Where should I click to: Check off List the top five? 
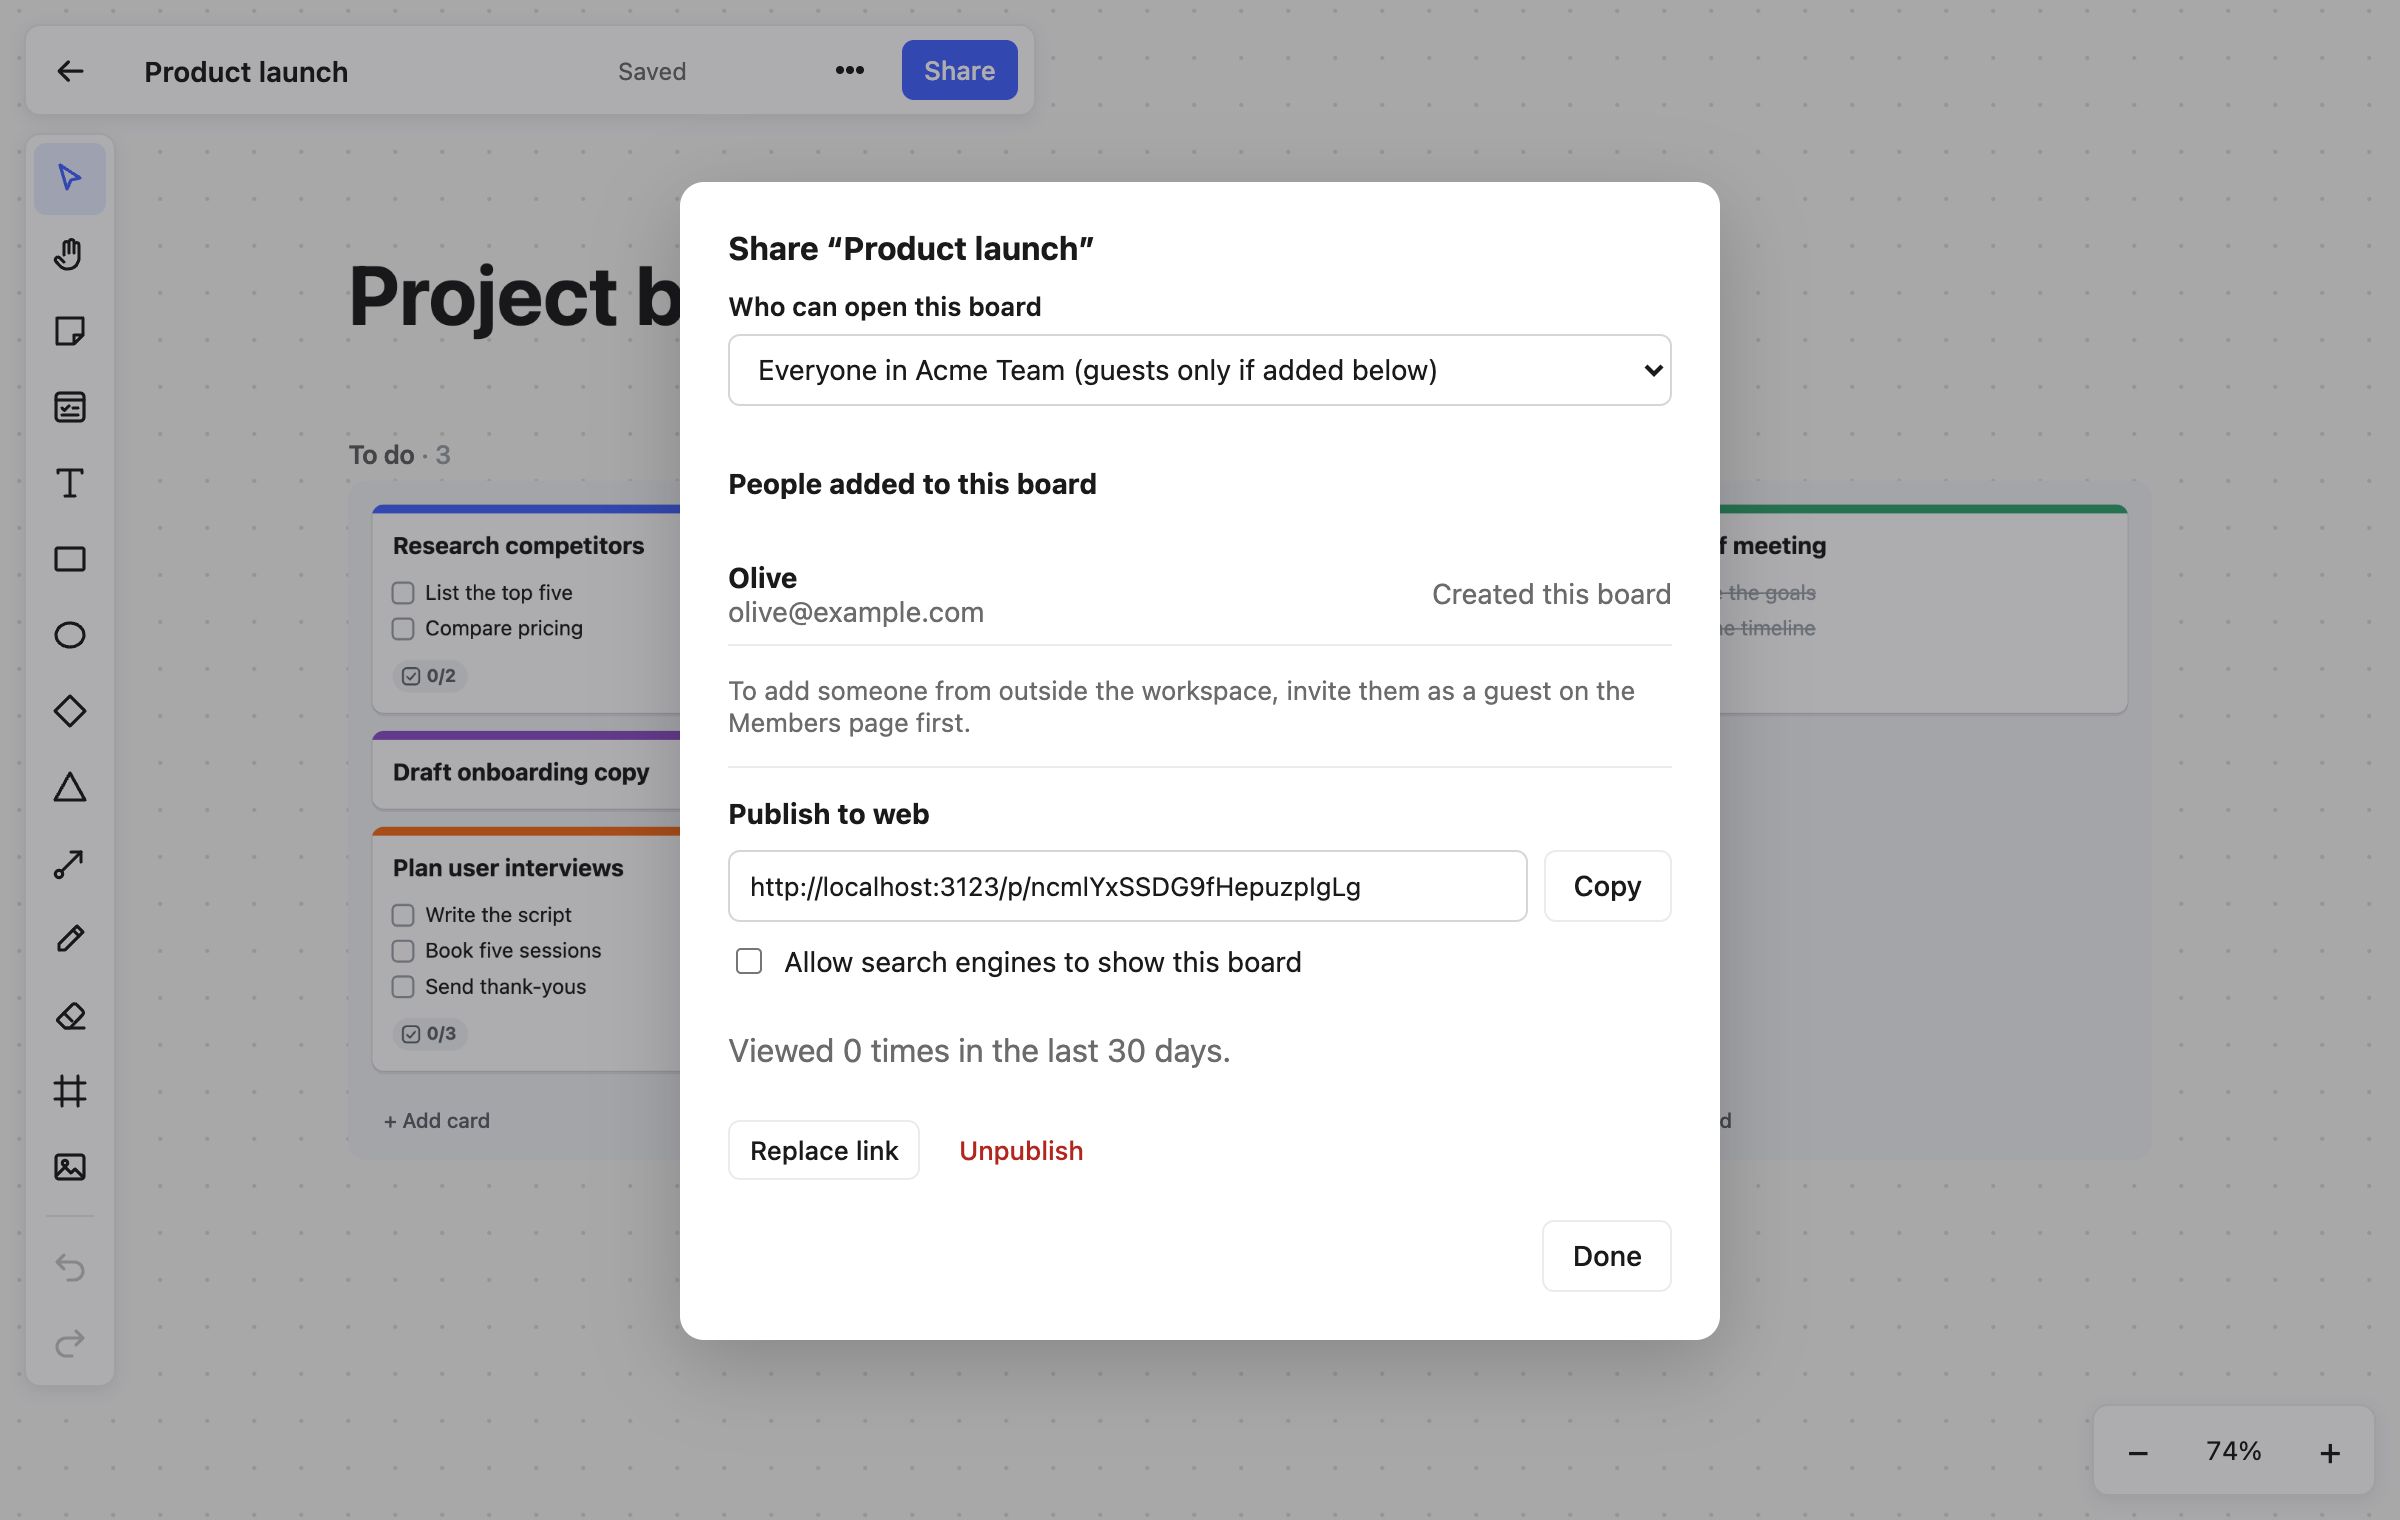pyautogui.click(x=403, y=593)
